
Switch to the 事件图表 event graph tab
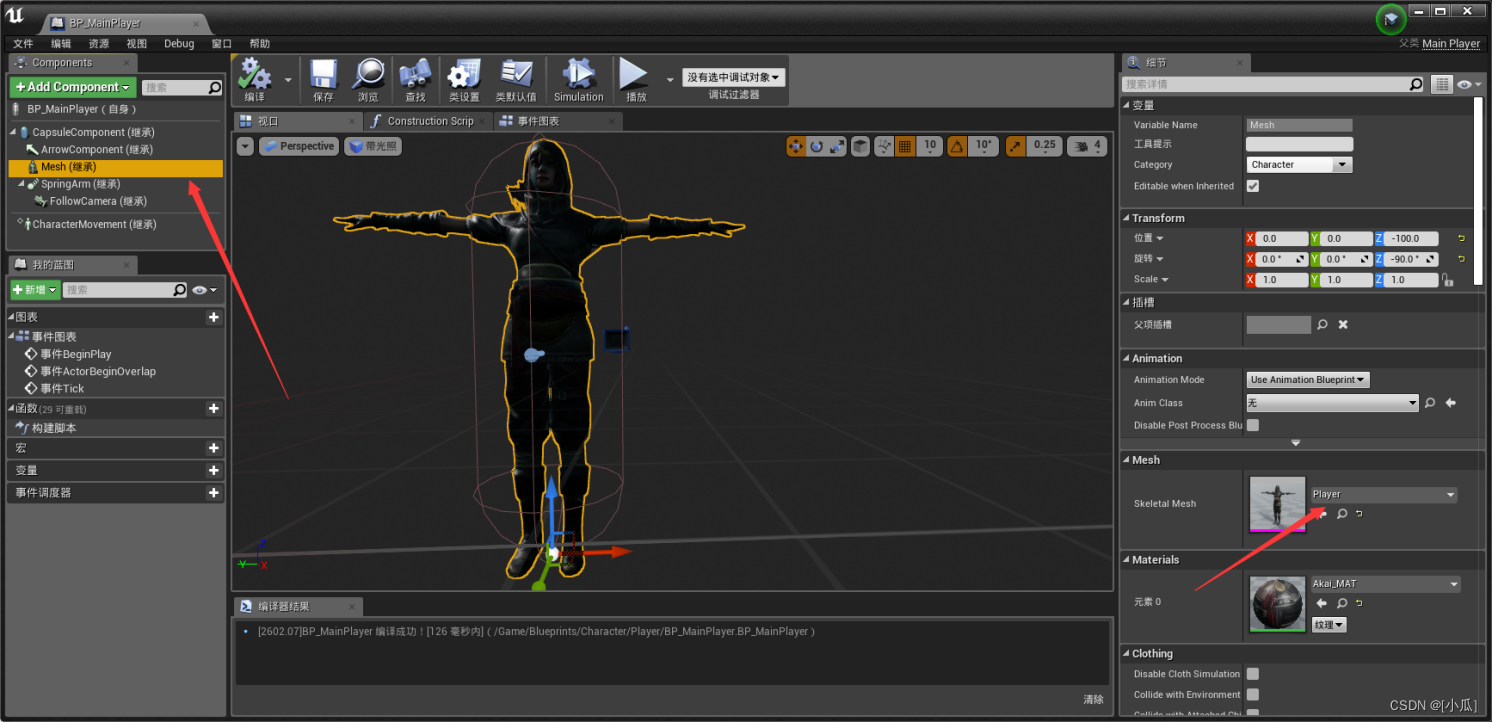pos(558,121)
